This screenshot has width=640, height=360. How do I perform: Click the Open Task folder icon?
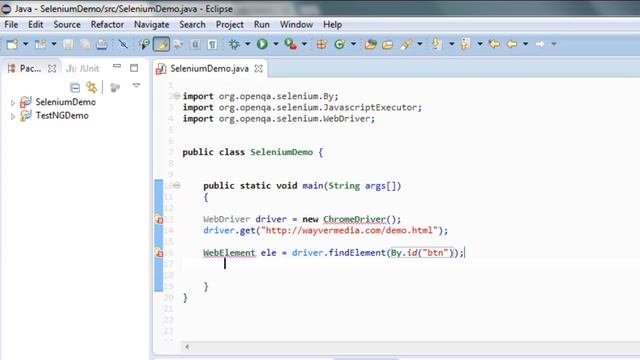pyautogui.click(x=387, y=44)
